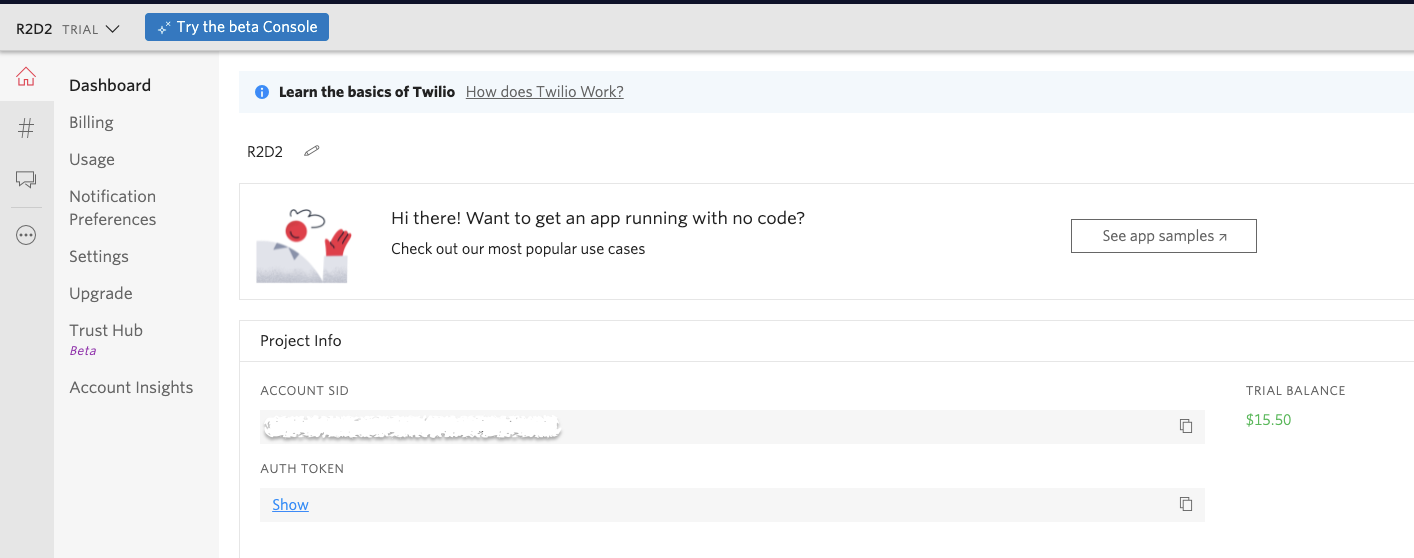Open Trust Hub Beta

106,339
